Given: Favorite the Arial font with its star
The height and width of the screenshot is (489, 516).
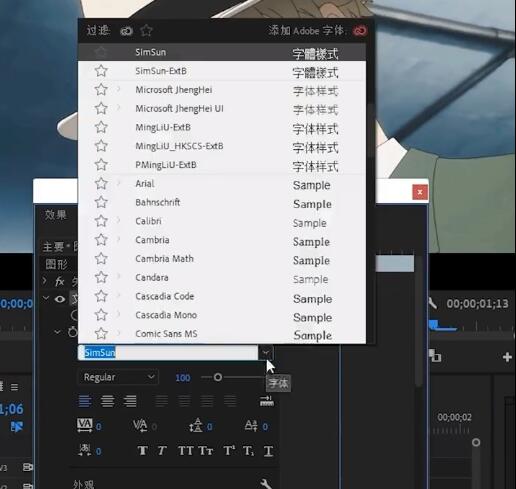Looking at the screenshot, I should [x=101, y=183].
